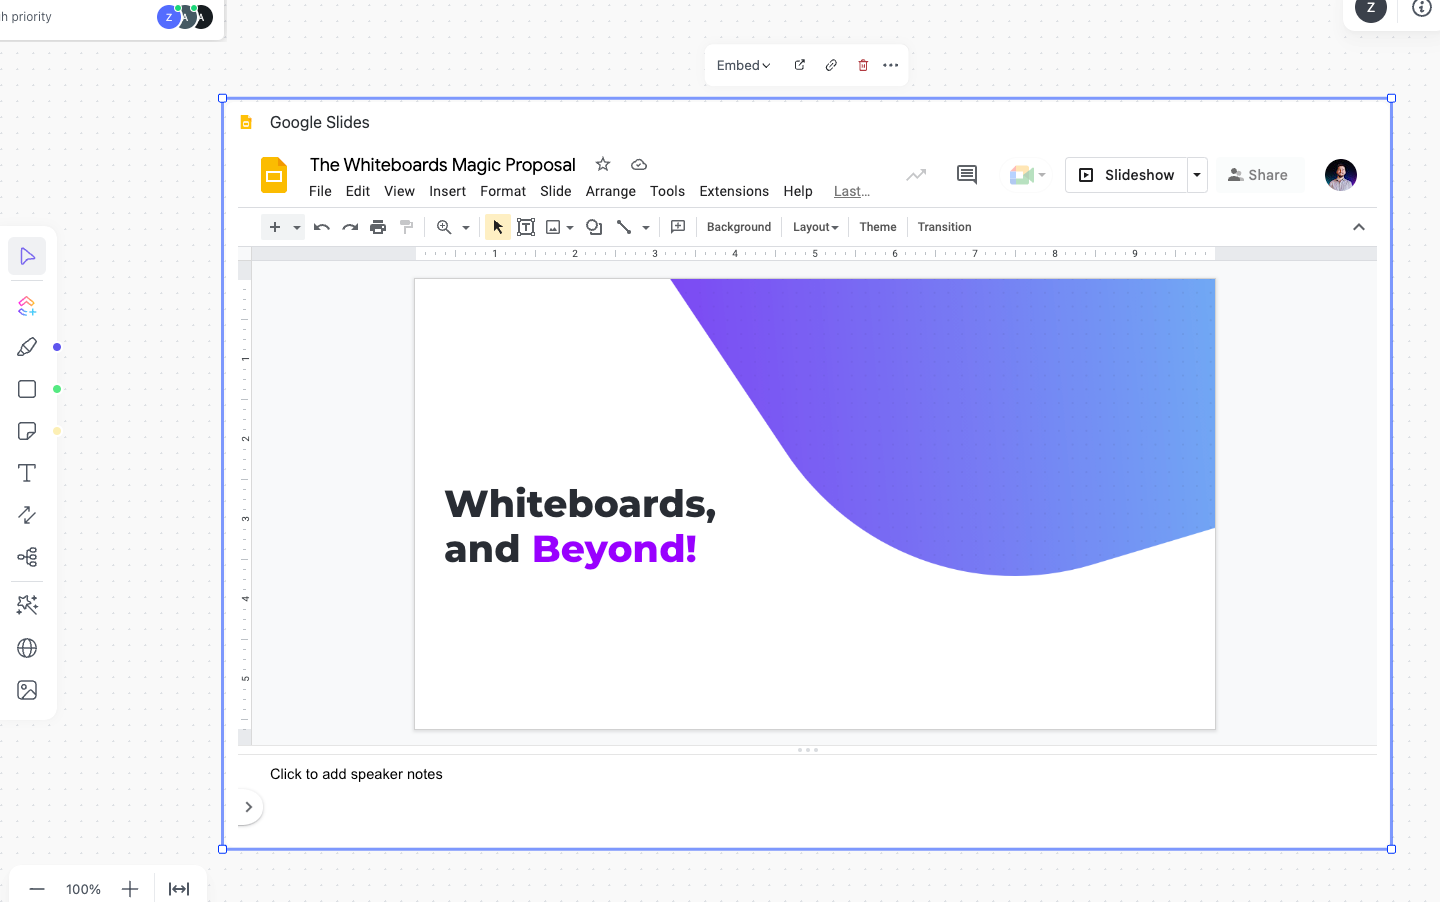Open the Embed dropdown
Image resolution: width=1440 pixels, height=902 pixels.
point(743,65)
